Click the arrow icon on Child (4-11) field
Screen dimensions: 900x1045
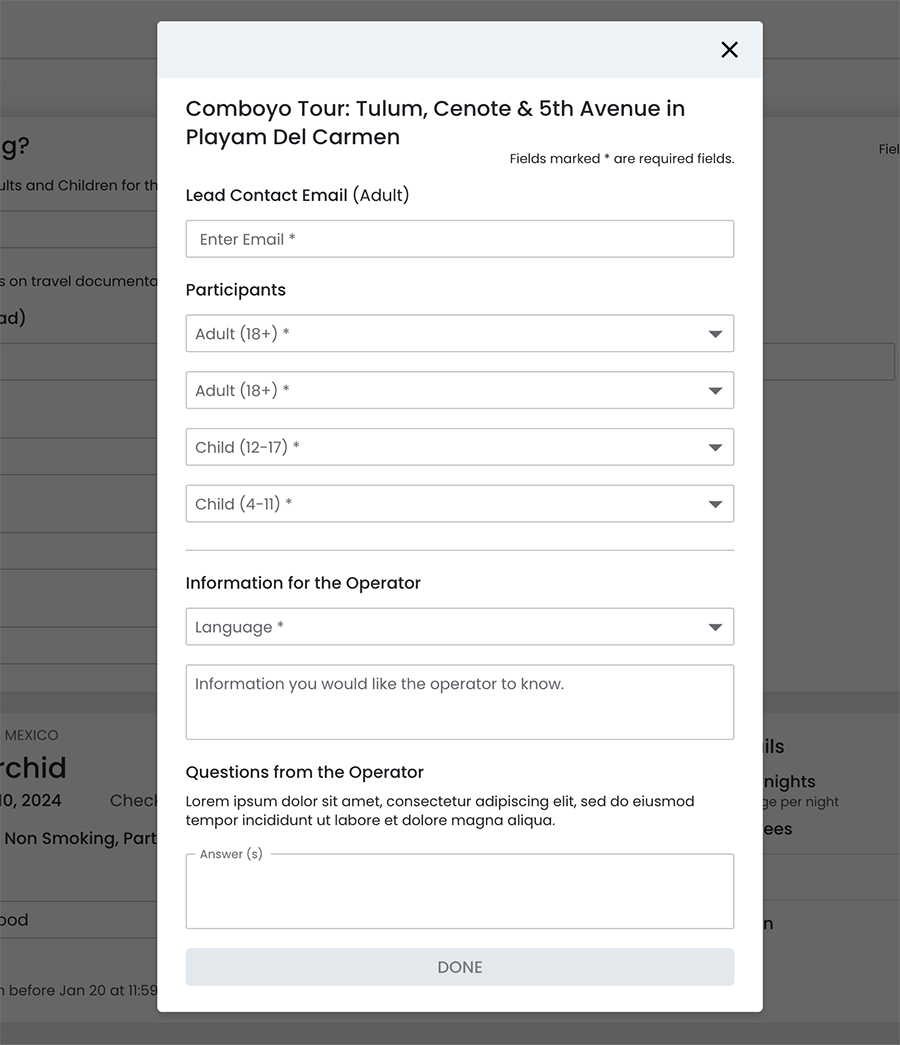pos(715,504)
